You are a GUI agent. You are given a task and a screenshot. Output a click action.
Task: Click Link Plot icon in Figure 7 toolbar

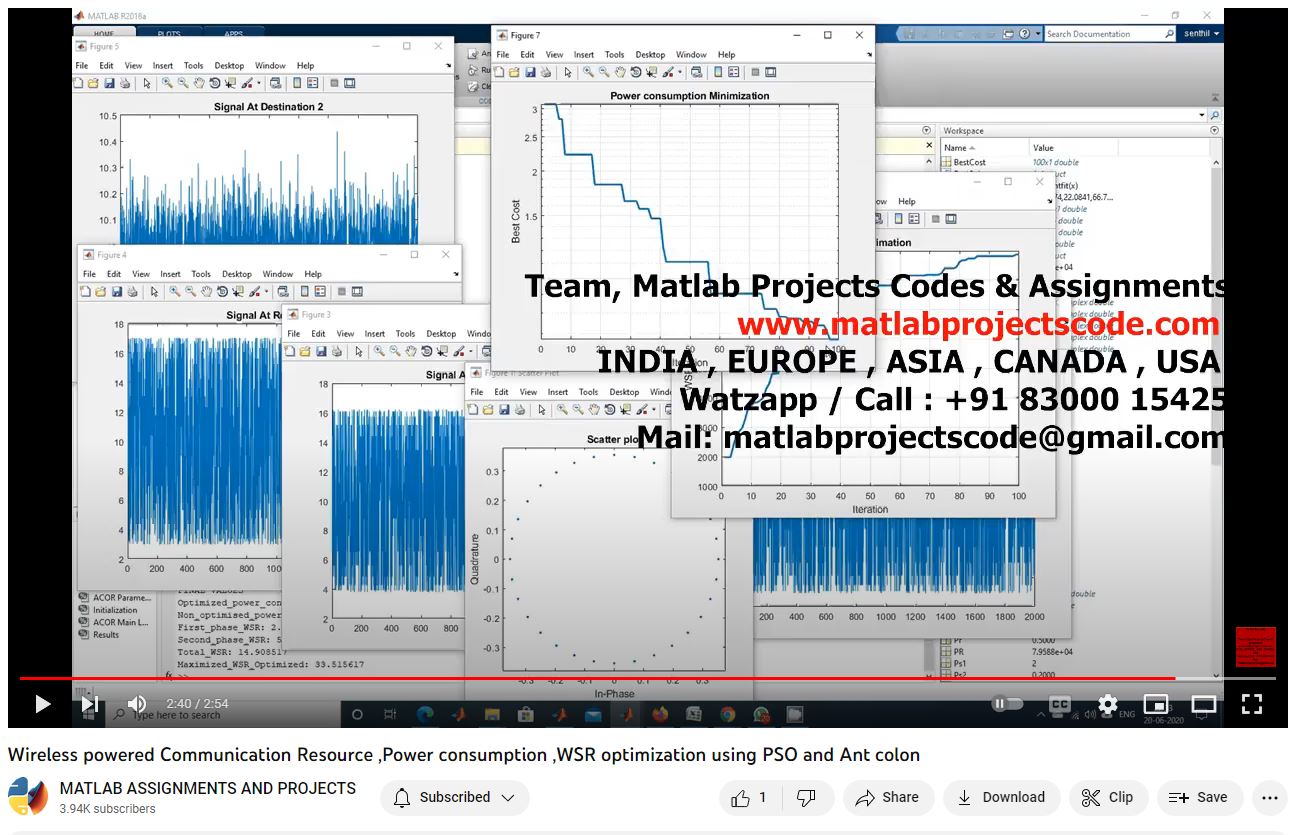click(x=696, y=72)
